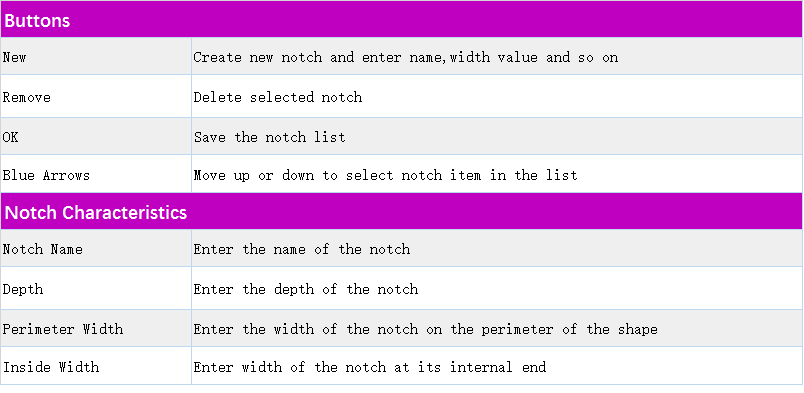Click the 'Delete selected notch' description
804x393 pixels.
278,97
